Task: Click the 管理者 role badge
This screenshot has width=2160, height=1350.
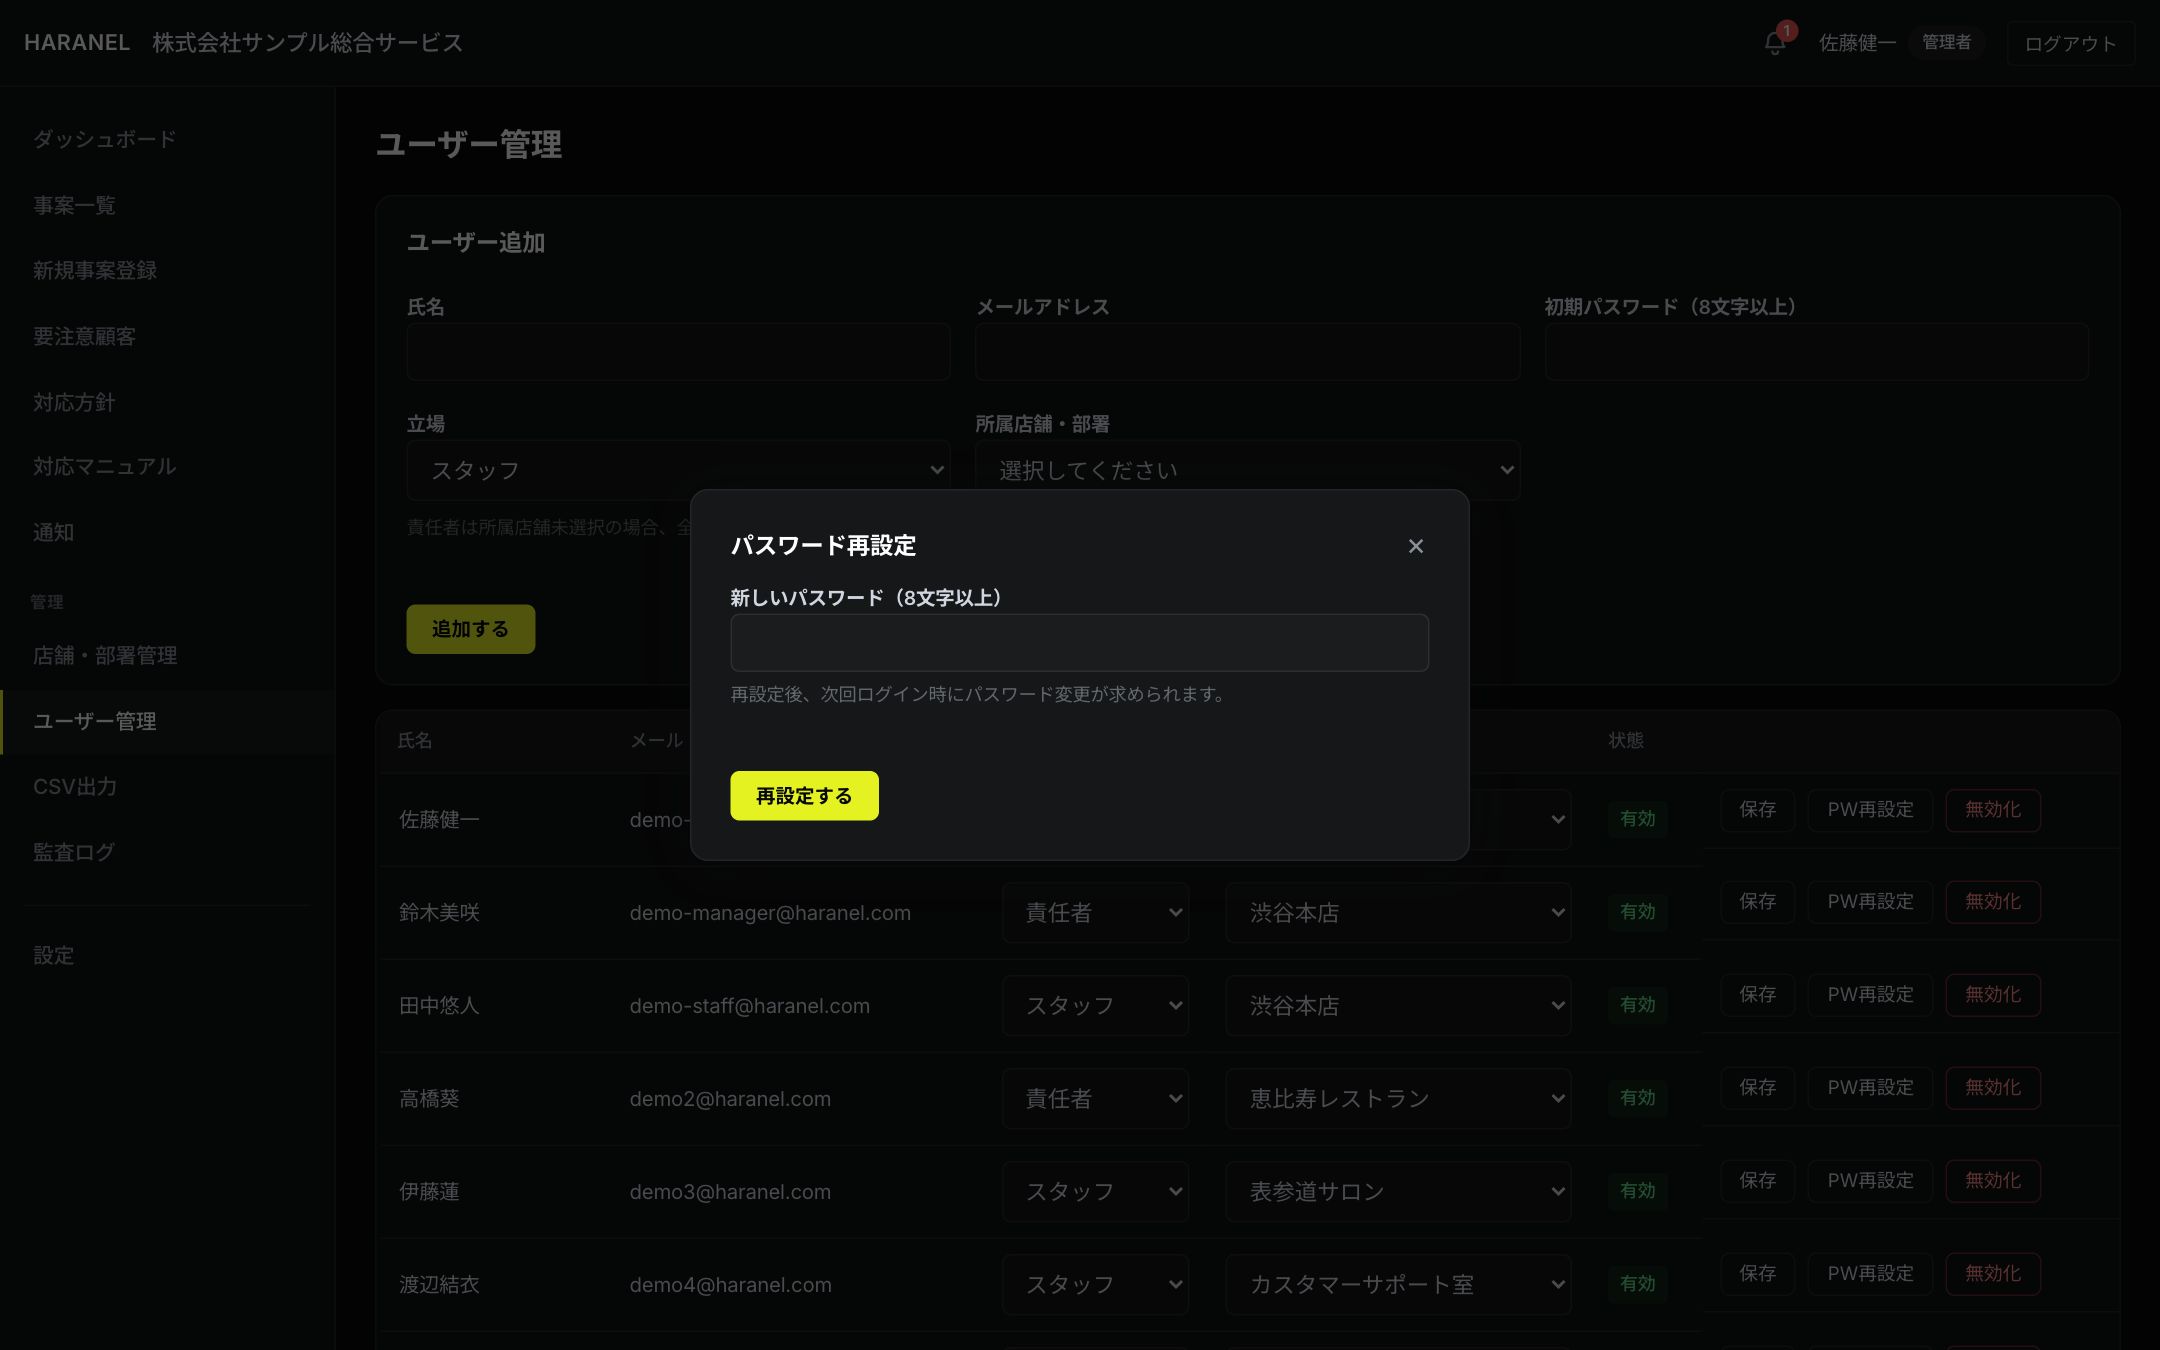Action: coord(1946,43)
